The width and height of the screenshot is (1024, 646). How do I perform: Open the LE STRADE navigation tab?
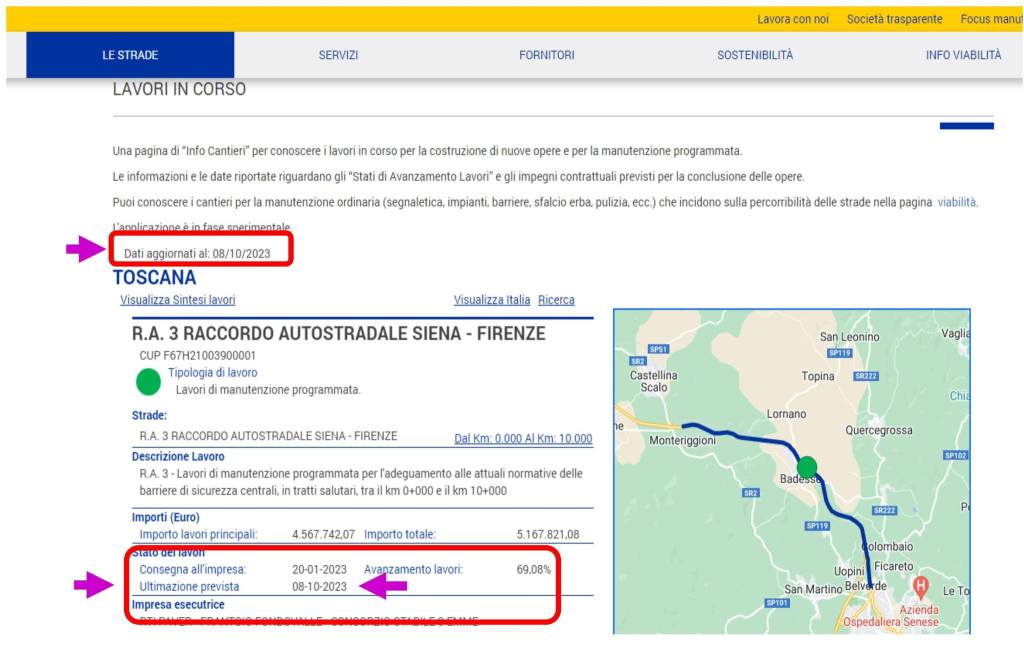(130, 55)
